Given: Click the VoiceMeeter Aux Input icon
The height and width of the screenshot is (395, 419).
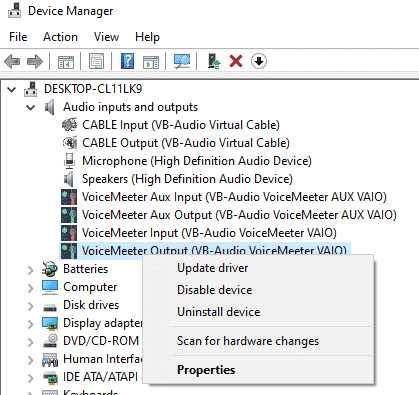Looking at the screenshot, I should [x=69, y=197].
